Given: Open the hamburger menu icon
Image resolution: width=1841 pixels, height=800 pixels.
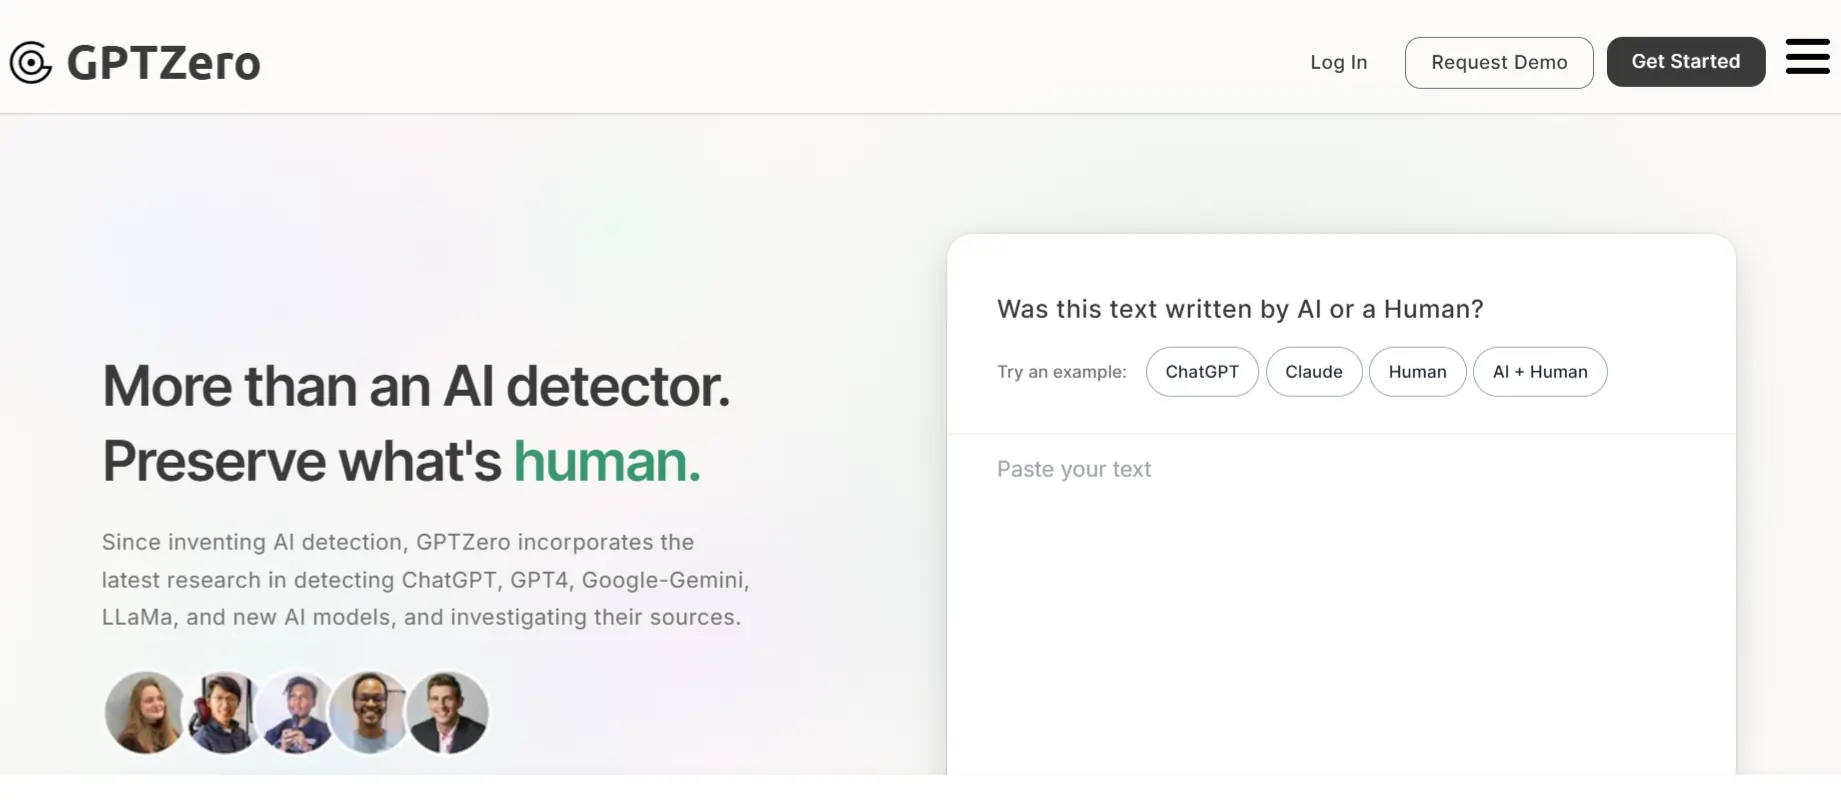Looking at the screenshot, I should 1807,57.
